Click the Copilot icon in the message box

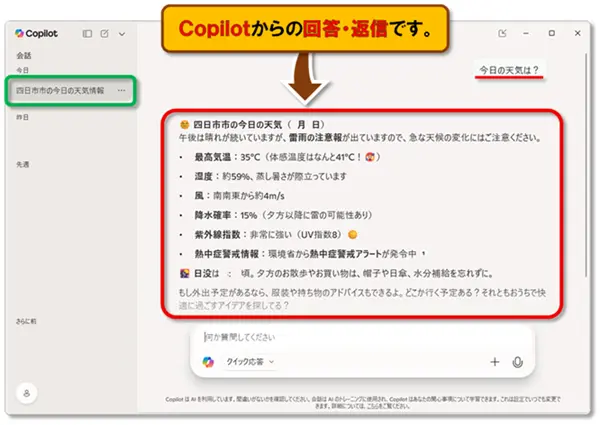[208, 362]
